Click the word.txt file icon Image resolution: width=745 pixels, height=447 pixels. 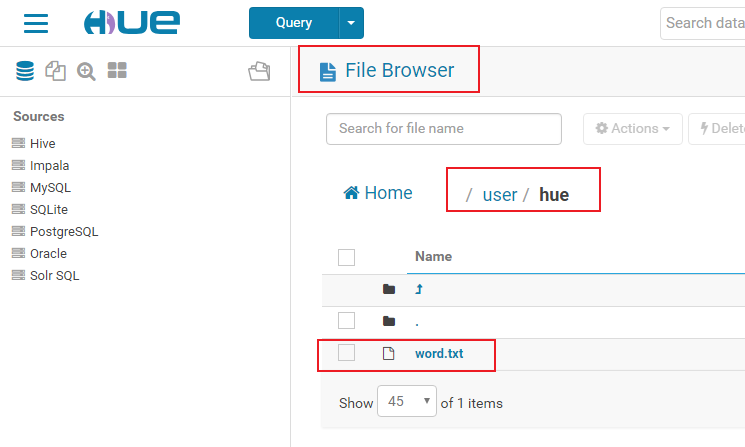tap(389, 353)
